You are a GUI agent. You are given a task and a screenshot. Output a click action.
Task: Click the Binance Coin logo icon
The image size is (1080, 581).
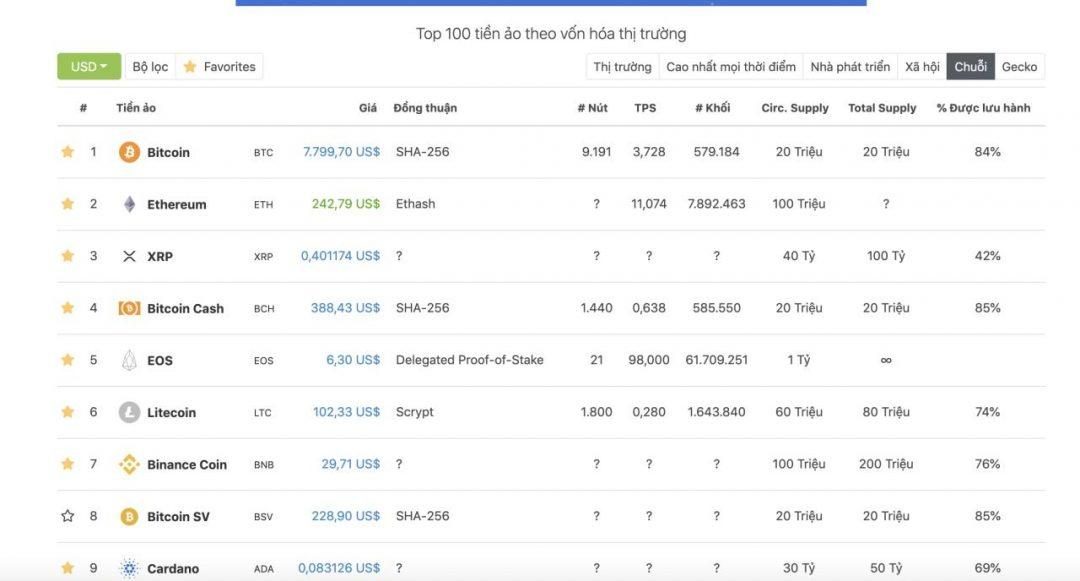(x=129, y=465)
